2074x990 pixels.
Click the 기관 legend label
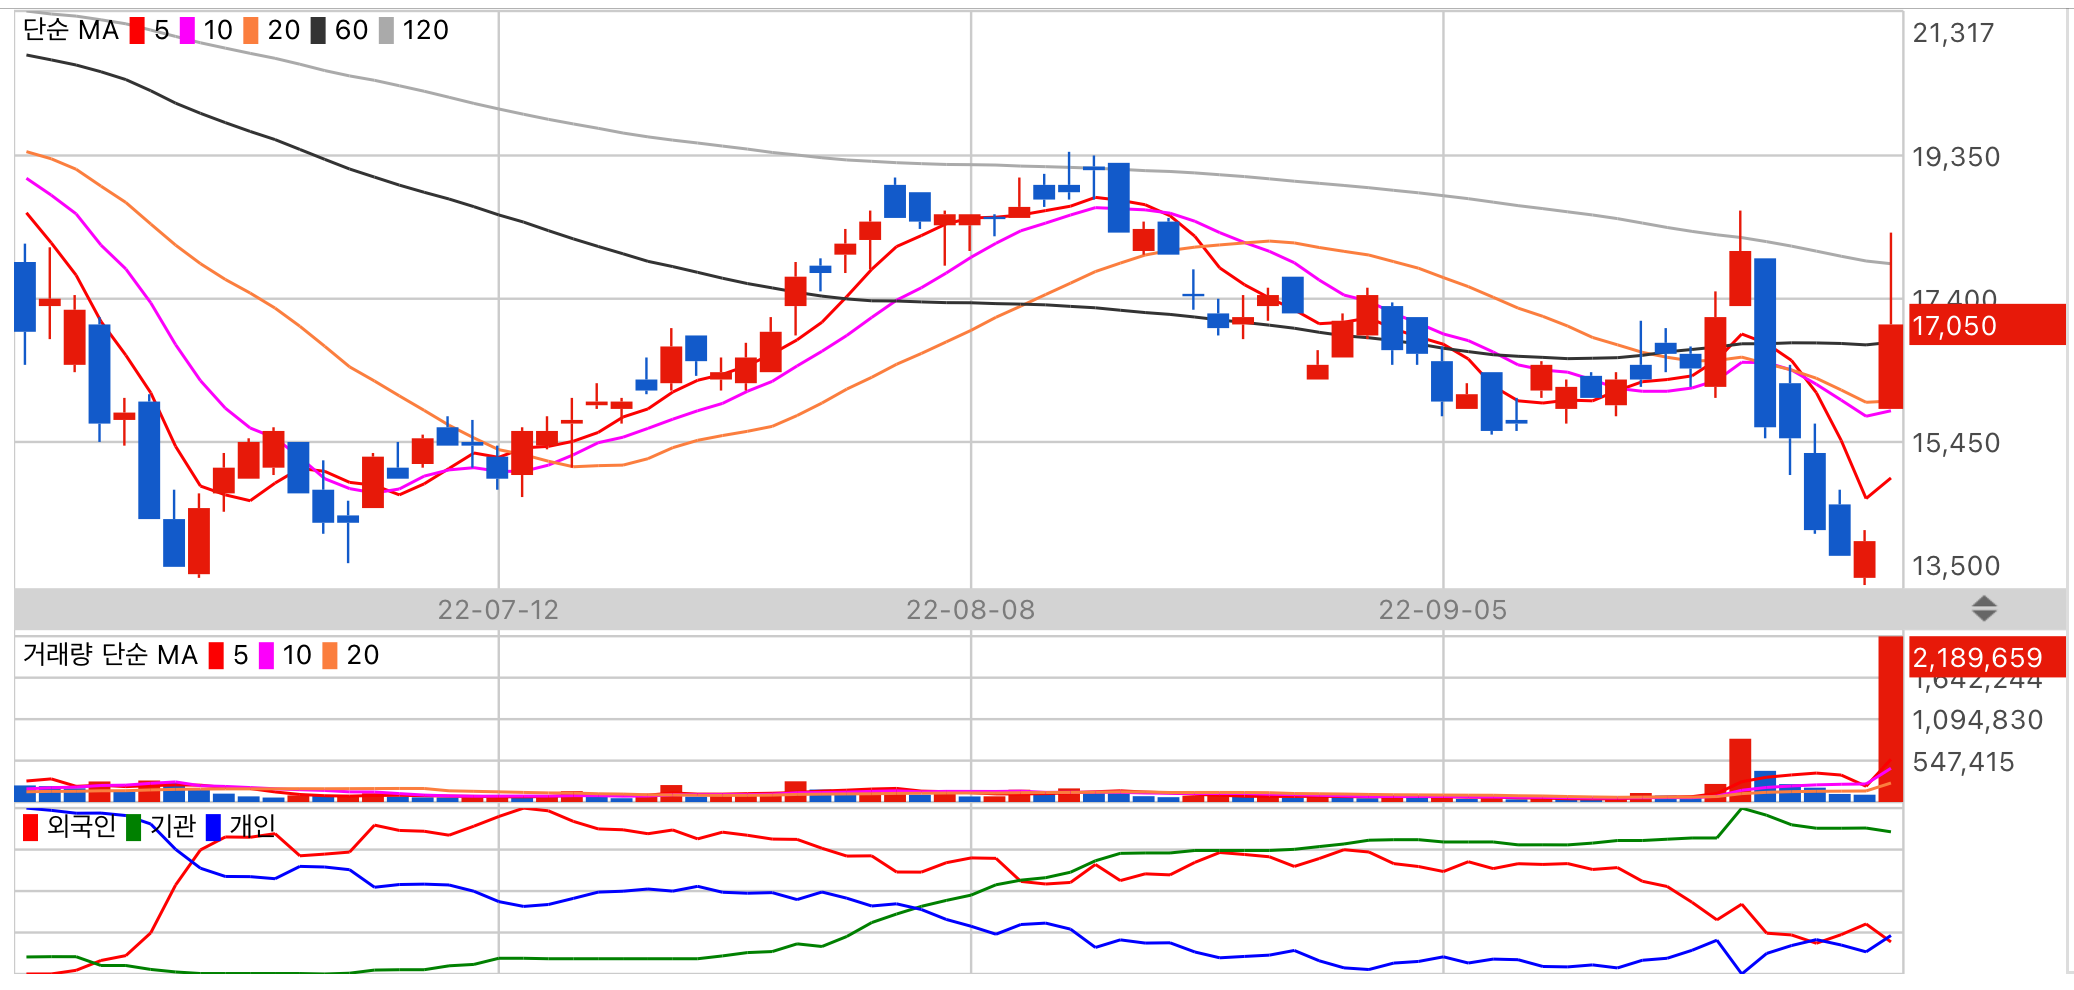point(173,826)
